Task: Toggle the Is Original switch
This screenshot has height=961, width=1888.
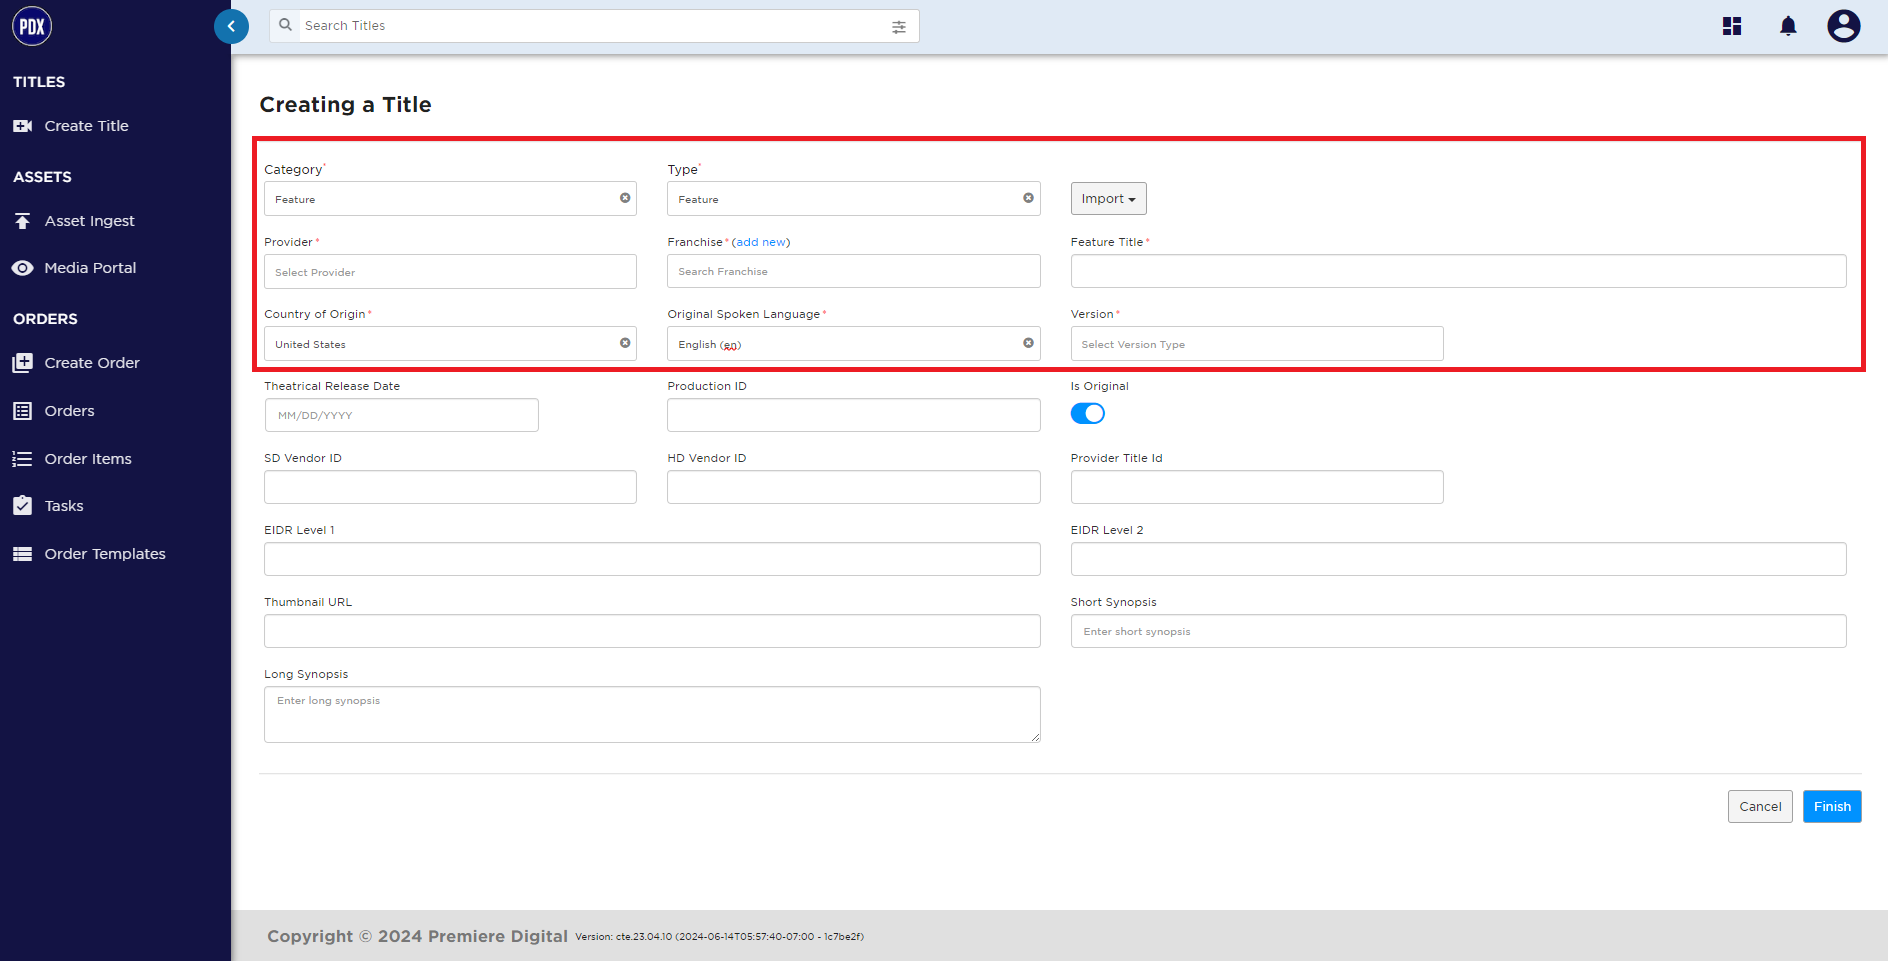Action: pyautogui.click(x=1088, y=414)
